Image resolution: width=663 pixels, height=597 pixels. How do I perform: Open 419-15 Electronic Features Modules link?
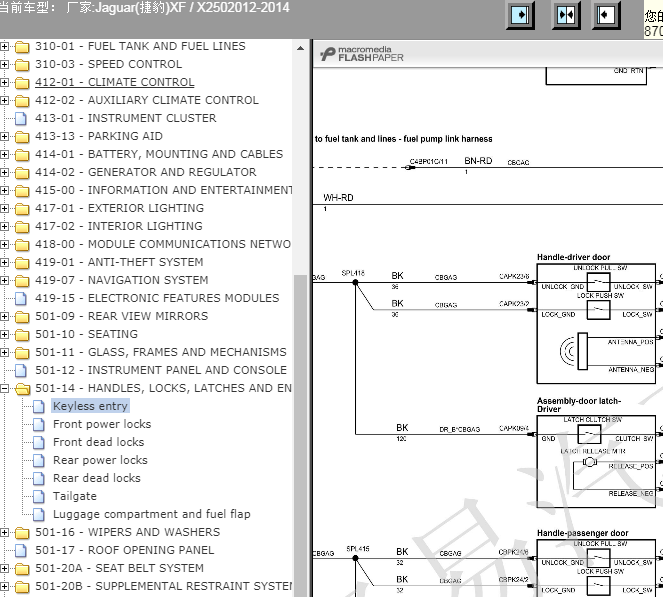(157, 298)
